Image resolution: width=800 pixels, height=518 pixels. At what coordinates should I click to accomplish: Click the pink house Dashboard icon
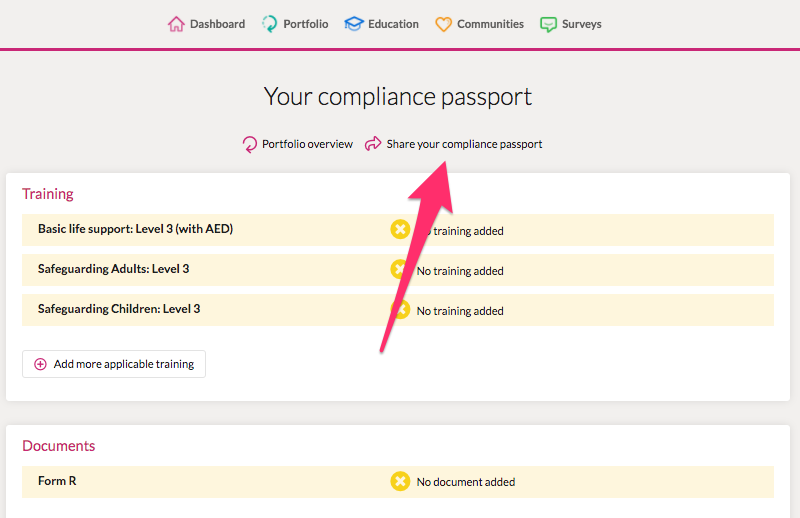coord(176,24)
